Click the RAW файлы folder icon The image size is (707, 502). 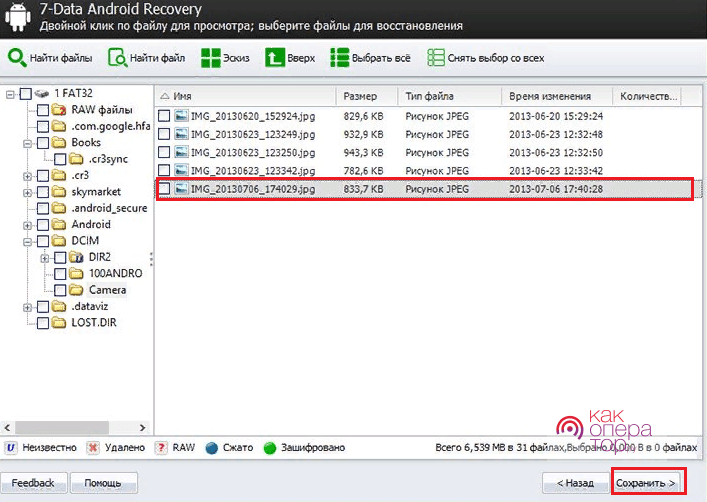pyautogui.click(x=59, y=110)
